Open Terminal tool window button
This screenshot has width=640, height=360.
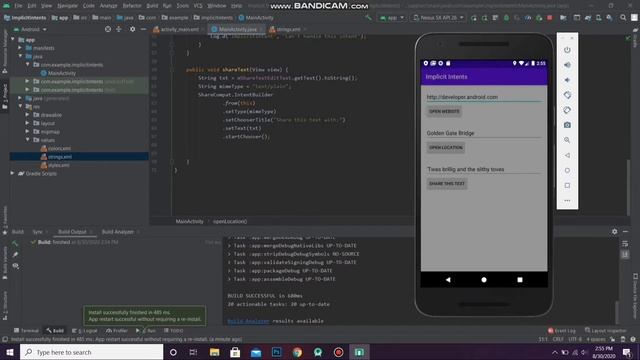coord(26,331)
